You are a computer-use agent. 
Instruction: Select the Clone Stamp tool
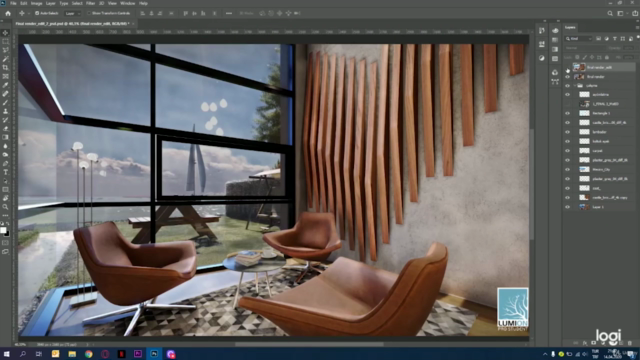click(x=5, y=111)
